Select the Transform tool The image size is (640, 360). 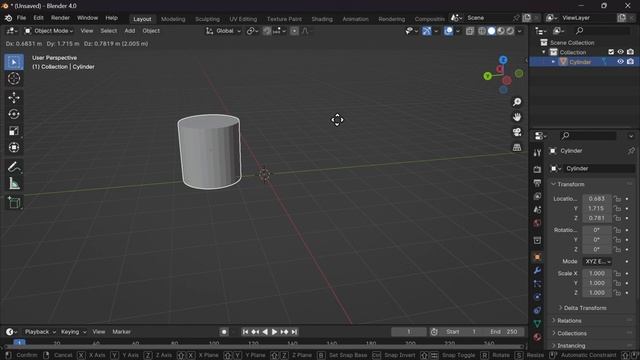14,147
